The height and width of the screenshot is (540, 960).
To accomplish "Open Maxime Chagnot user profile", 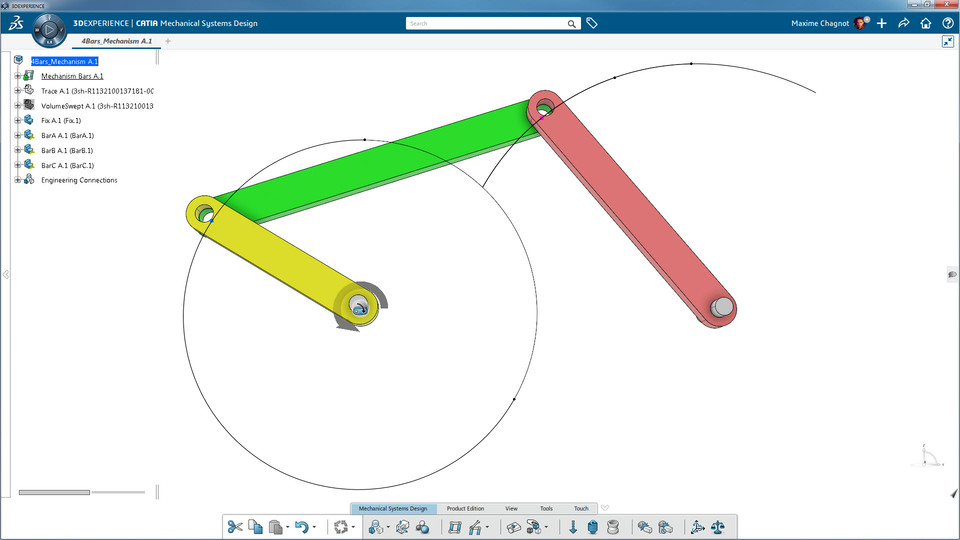I will 830,23.
